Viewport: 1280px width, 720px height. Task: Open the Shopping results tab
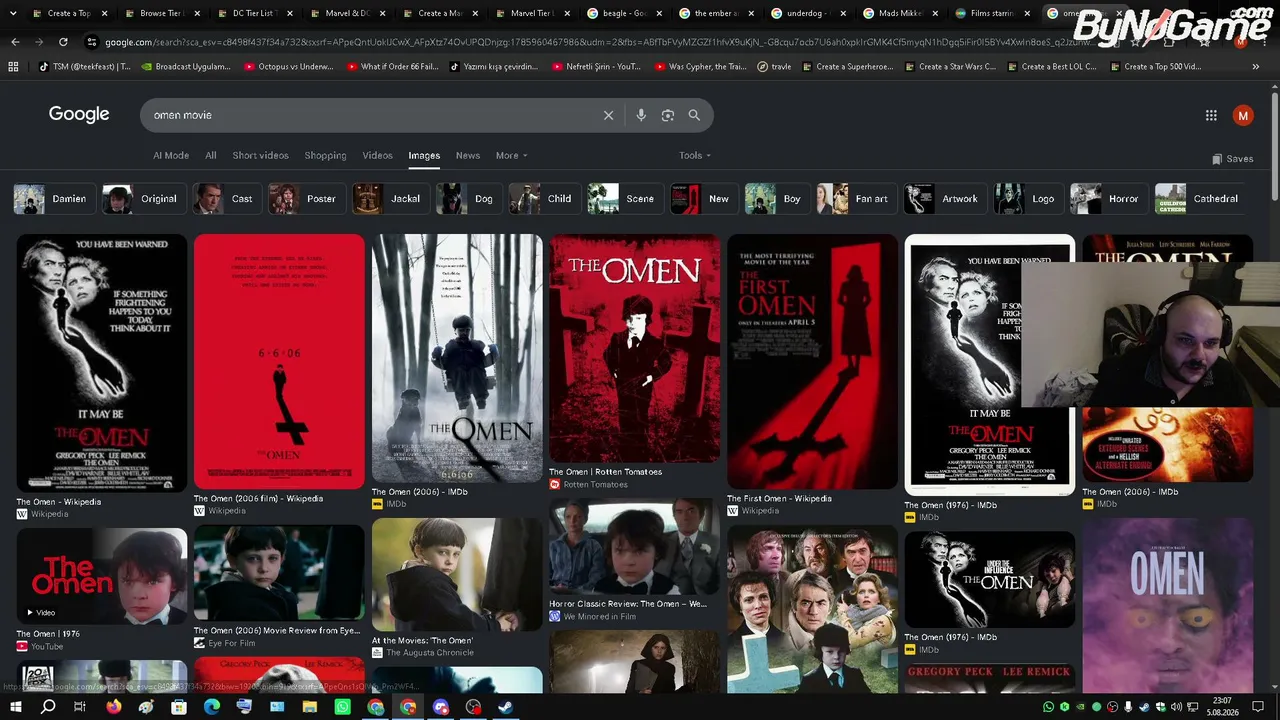click(x=325, y=155)
